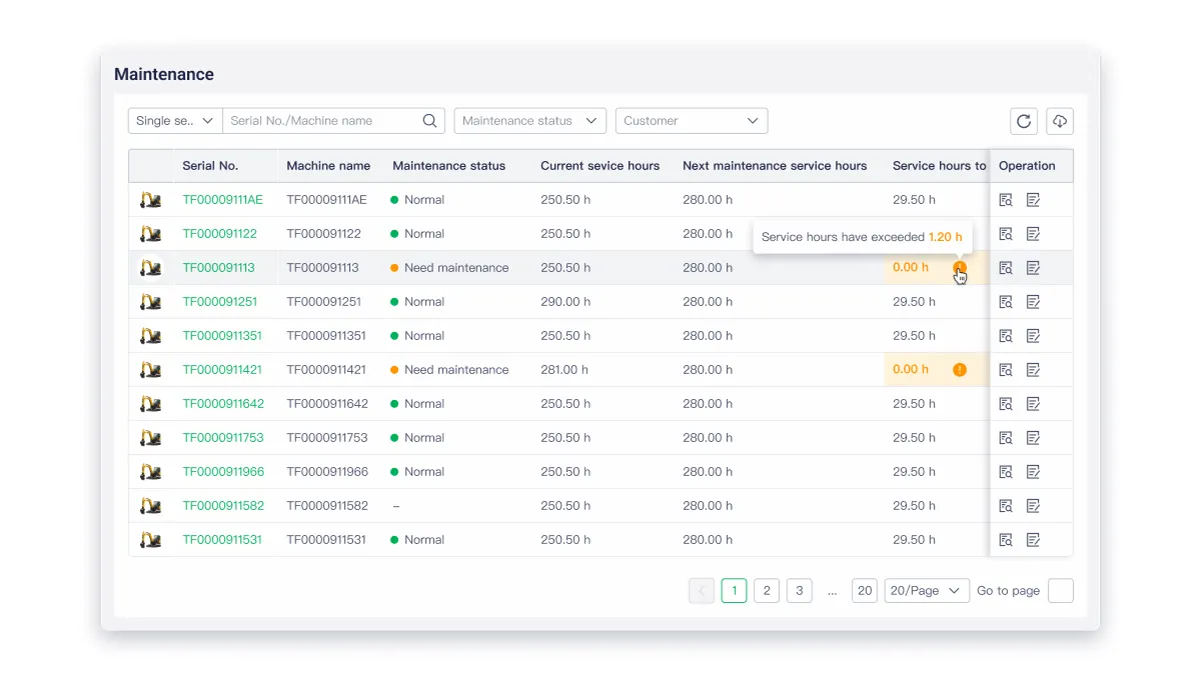Open view details icon for TF00009111AE

point(1006,200)
